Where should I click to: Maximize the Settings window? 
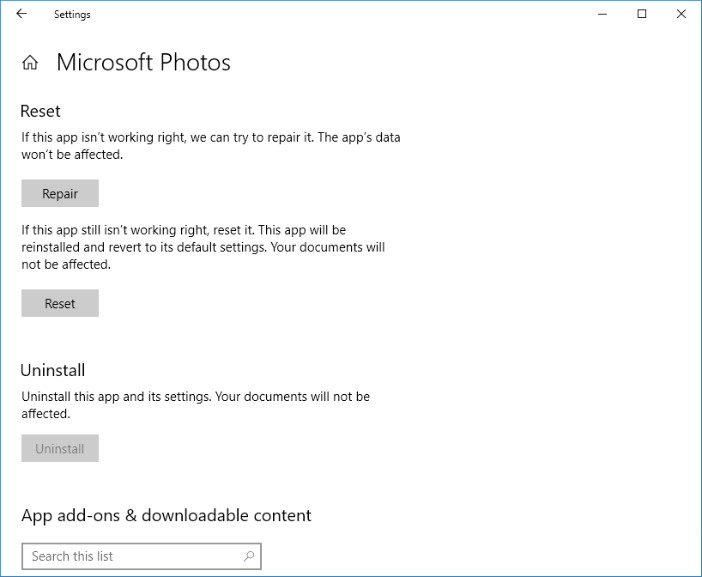click(x=642, y=14)
